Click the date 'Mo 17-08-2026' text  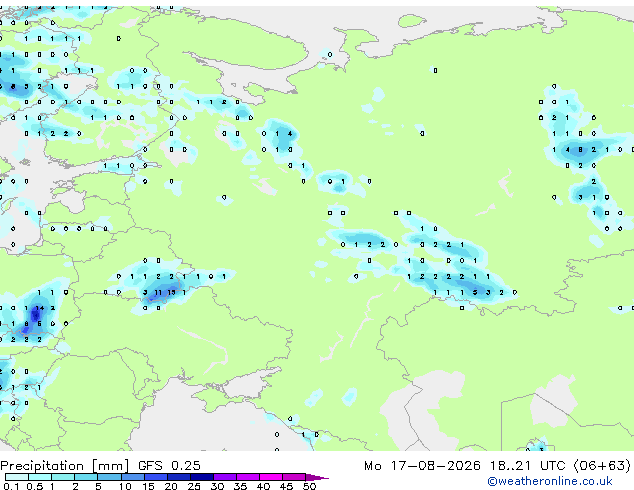click(422, 466)
